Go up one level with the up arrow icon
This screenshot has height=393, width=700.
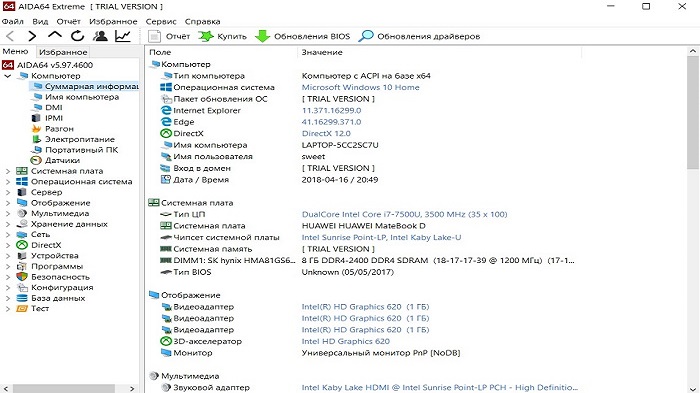[54, 35]
